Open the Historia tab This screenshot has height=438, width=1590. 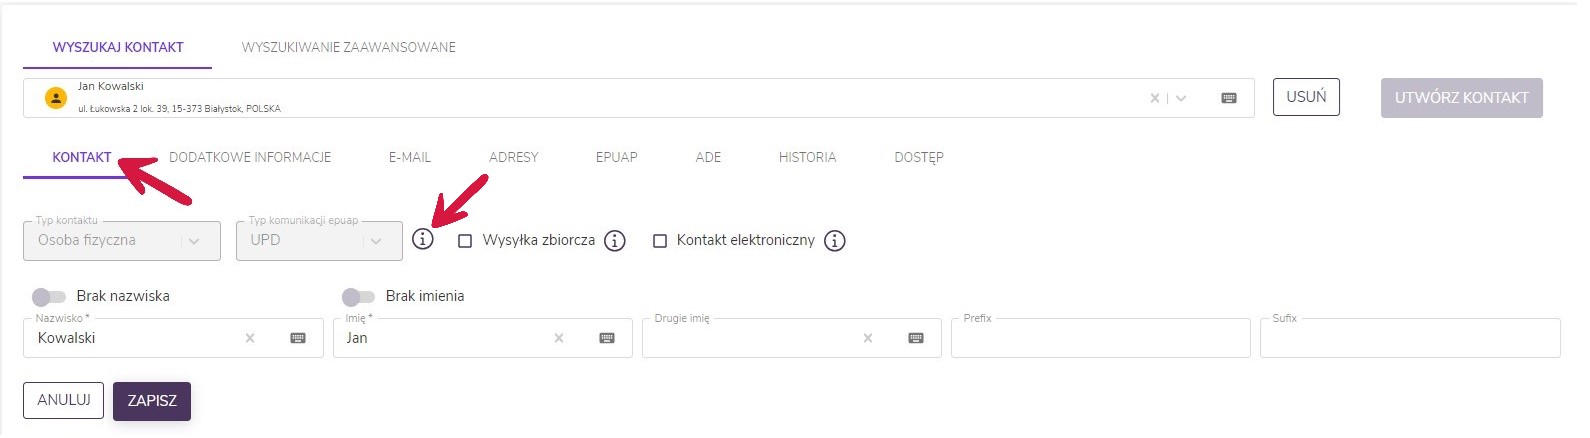pos(807,157)
